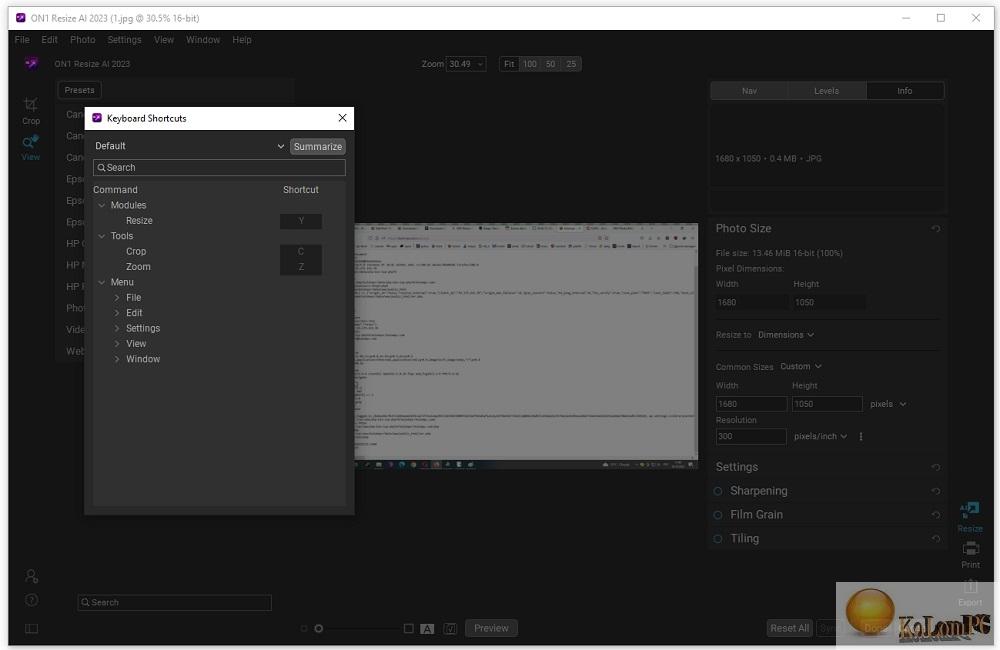Expand the Window shortcuts group
The image size is (1000, 650).
click(x=117, y=359)
